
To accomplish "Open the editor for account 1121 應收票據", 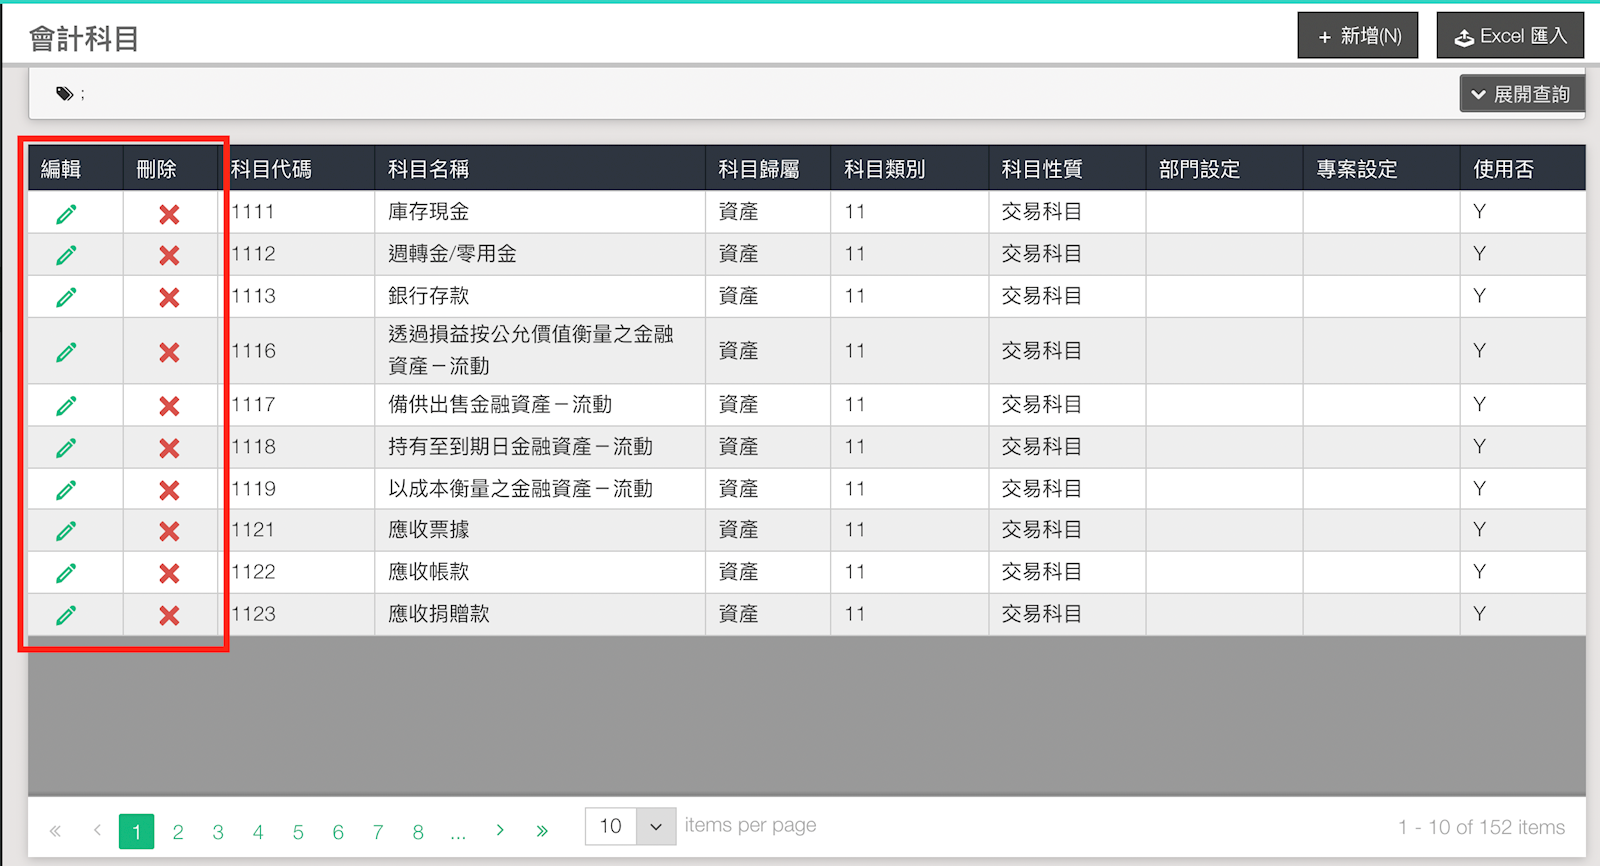I will 66,531.
